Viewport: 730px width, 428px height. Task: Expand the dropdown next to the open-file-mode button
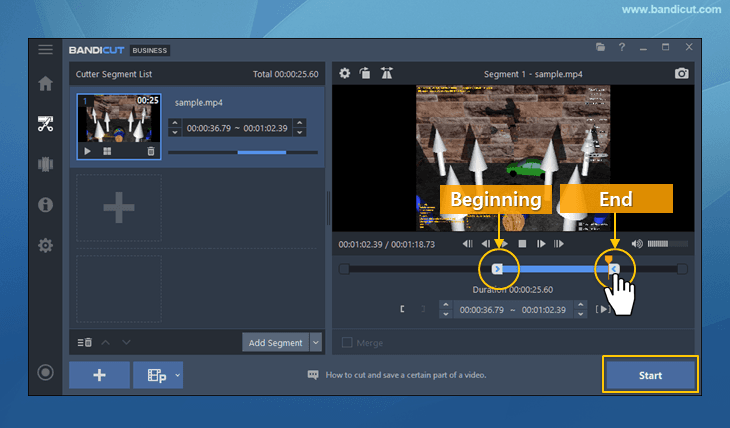pos(177,375)
